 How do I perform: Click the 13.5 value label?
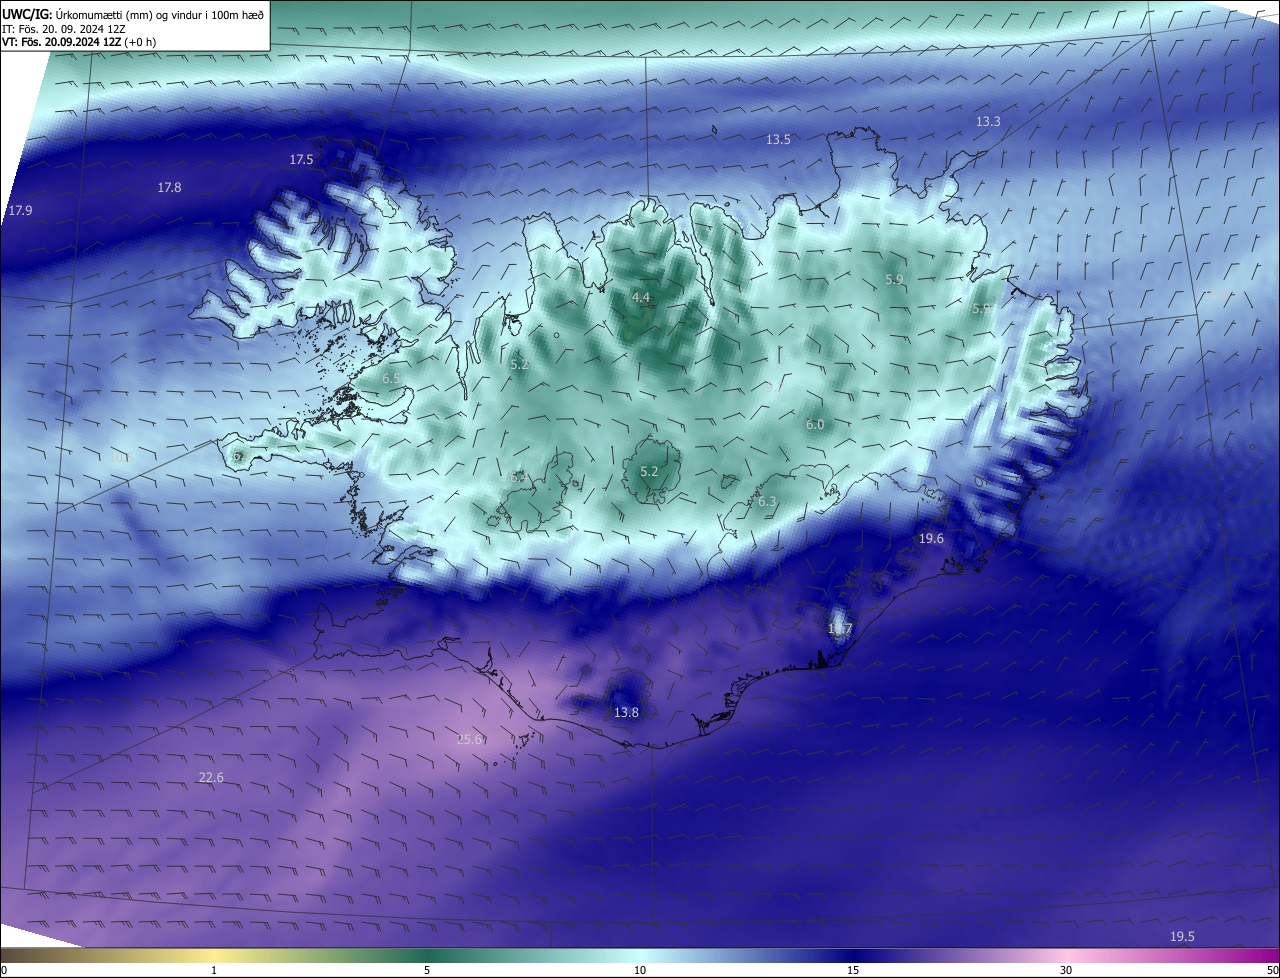coord(778,139)
